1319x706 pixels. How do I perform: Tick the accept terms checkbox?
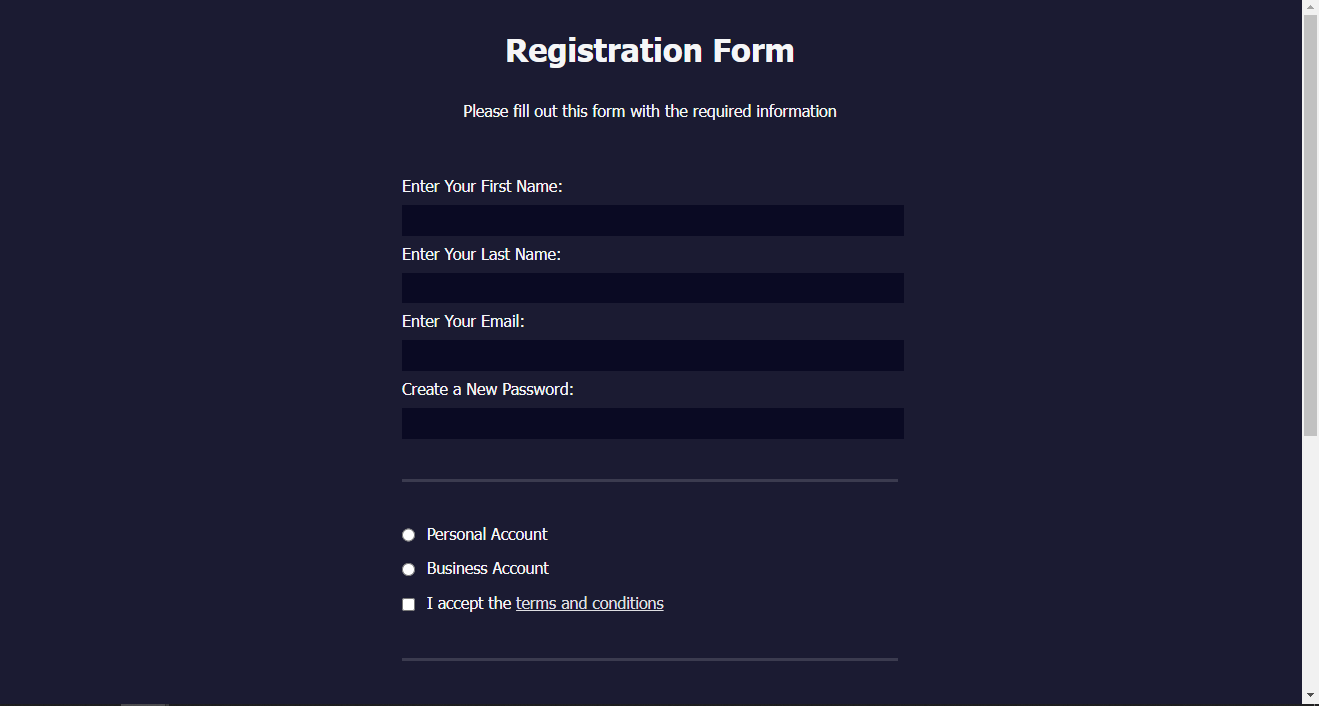[408, 604]
